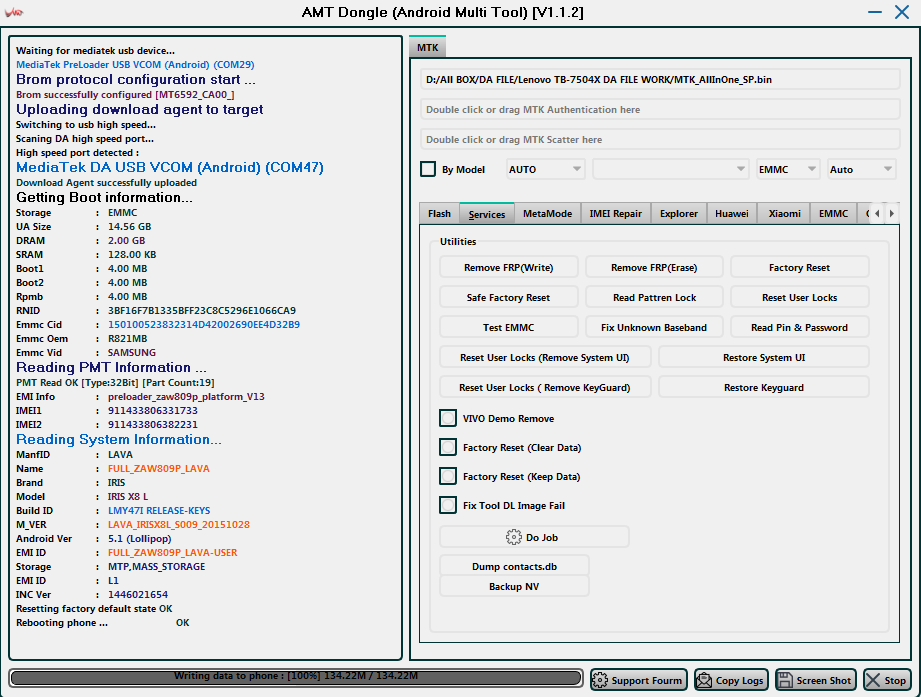921x697 pixels.
Task: Close the AMT Dongle window
Action: click(x=902, y=12)
